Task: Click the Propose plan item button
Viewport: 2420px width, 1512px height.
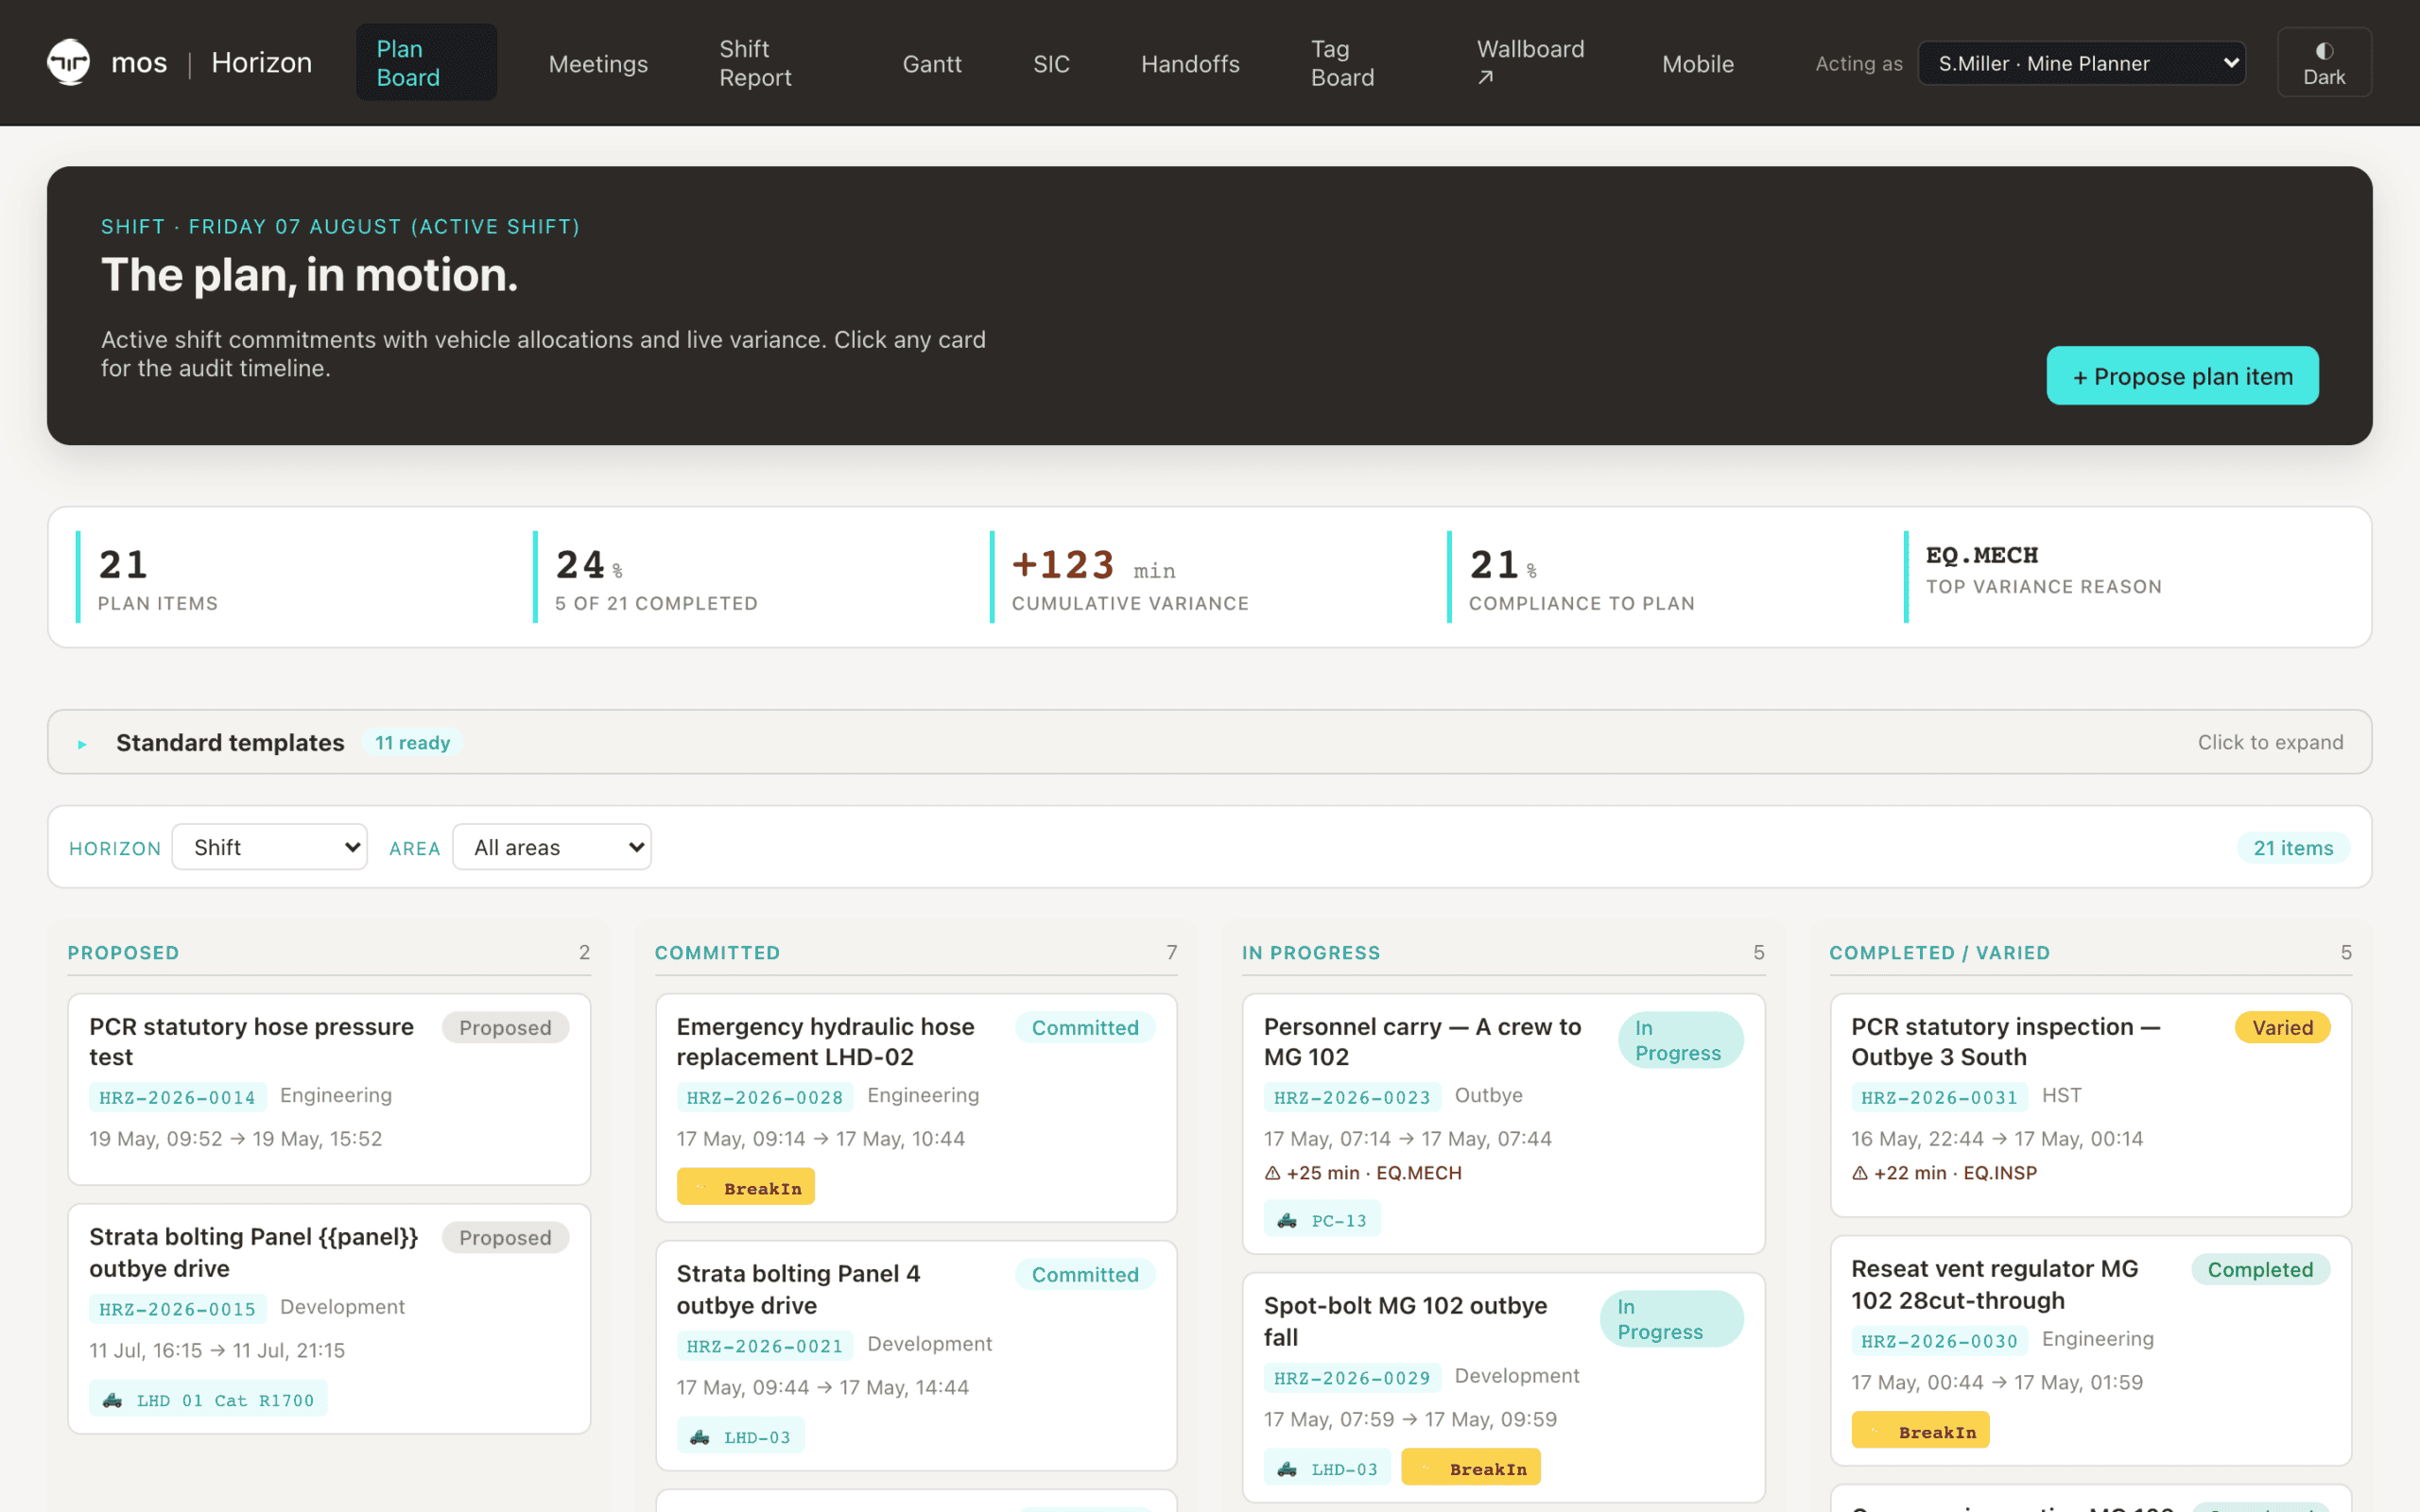Action: 2182,376
